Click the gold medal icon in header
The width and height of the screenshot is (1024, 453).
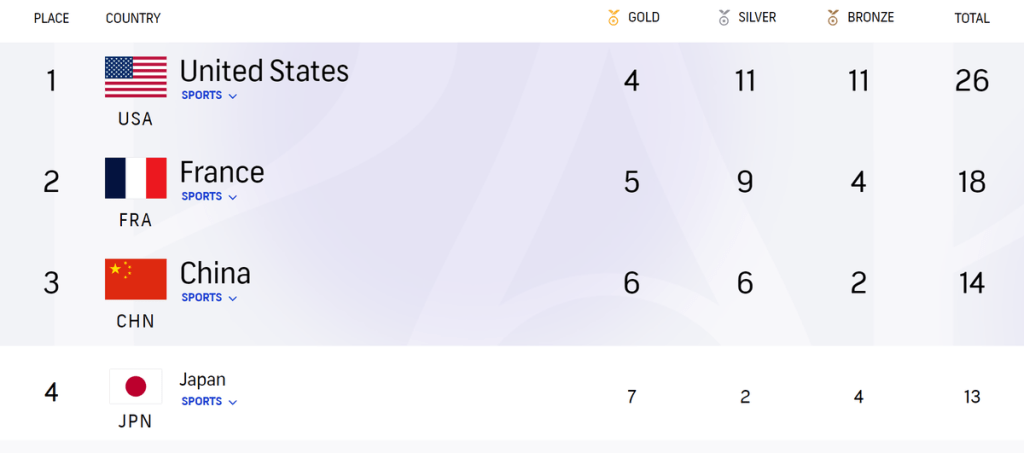tap(614, 18)
